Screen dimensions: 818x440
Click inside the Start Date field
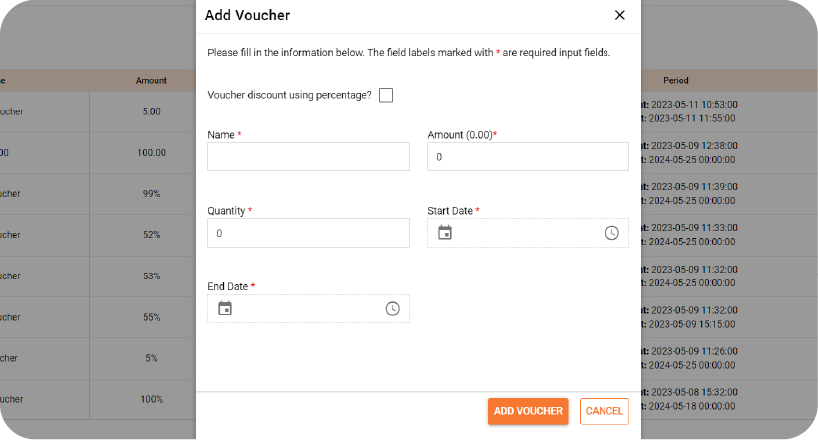click(x=527, y=233)
